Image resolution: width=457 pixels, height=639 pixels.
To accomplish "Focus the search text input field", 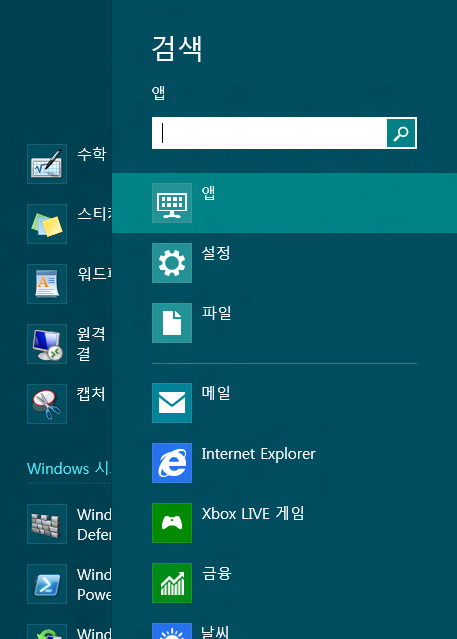I will (x=269, y=133).
